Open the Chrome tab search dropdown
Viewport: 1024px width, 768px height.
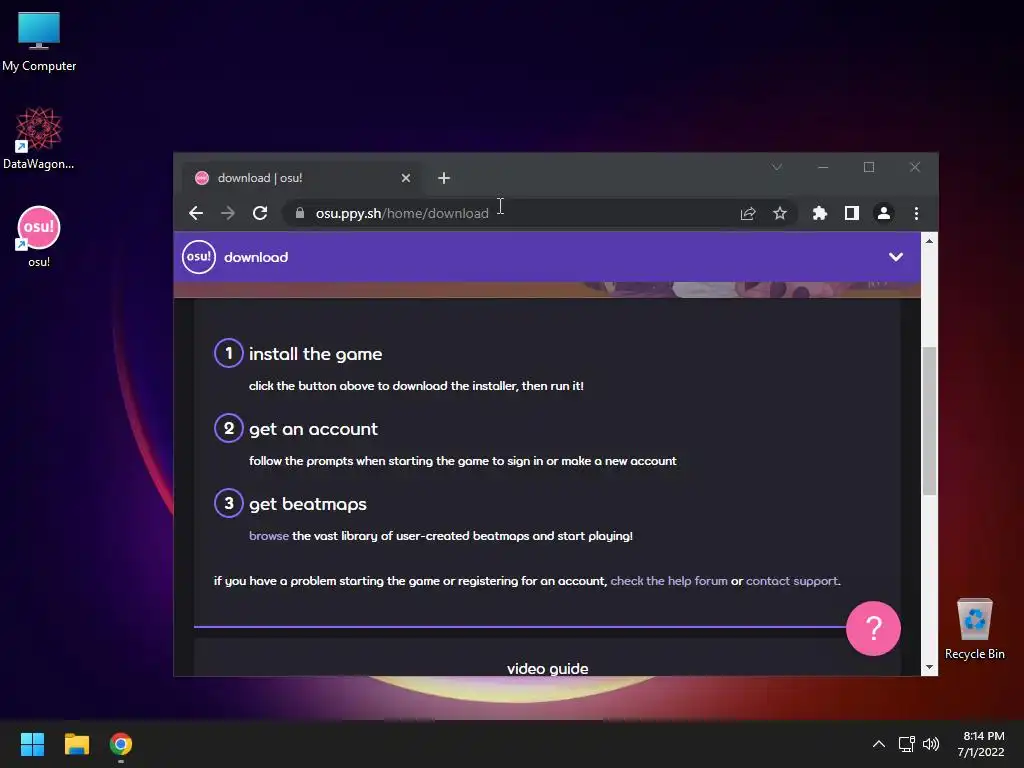pos(776,167)
